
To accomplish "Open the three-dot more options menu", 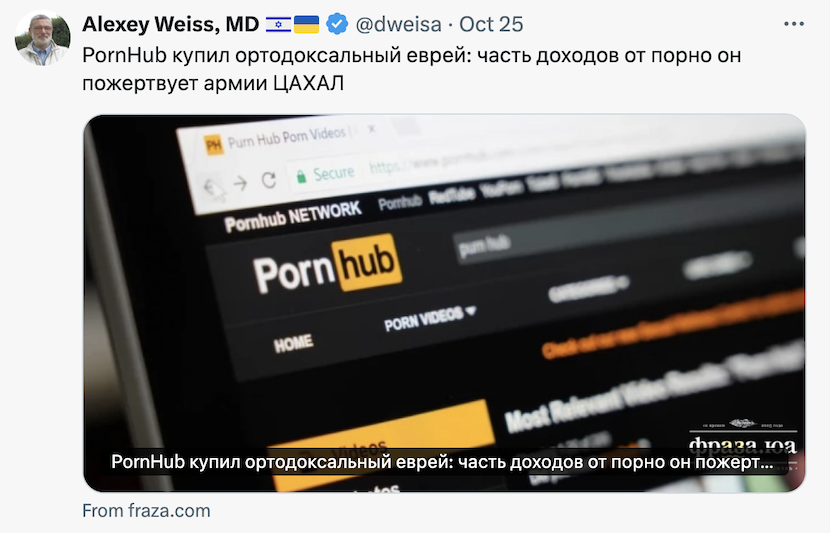I will coord(794,24).
